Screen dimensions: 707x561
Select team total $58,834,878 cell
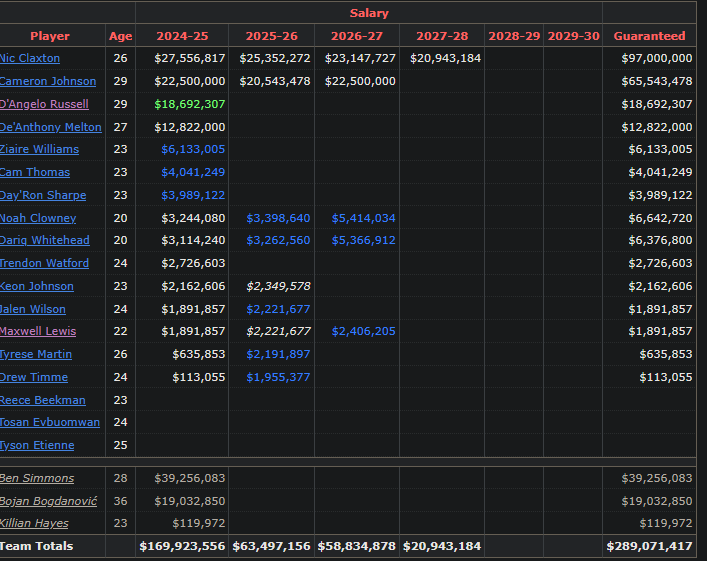pos(357,547)
